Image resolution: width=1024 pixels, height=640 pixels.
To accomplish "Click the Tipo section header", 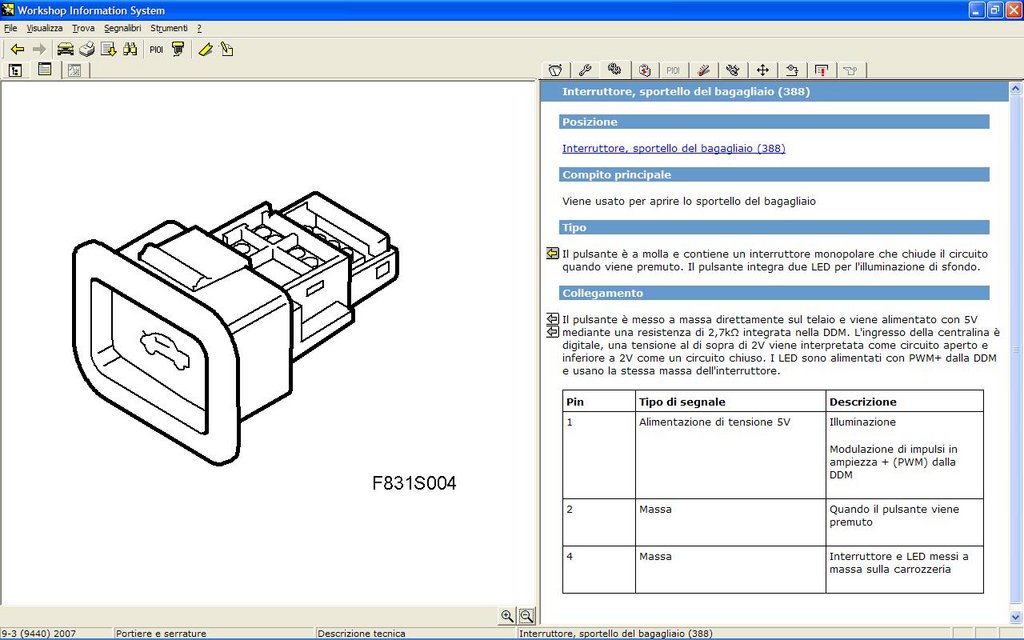I will click(774, 227).
